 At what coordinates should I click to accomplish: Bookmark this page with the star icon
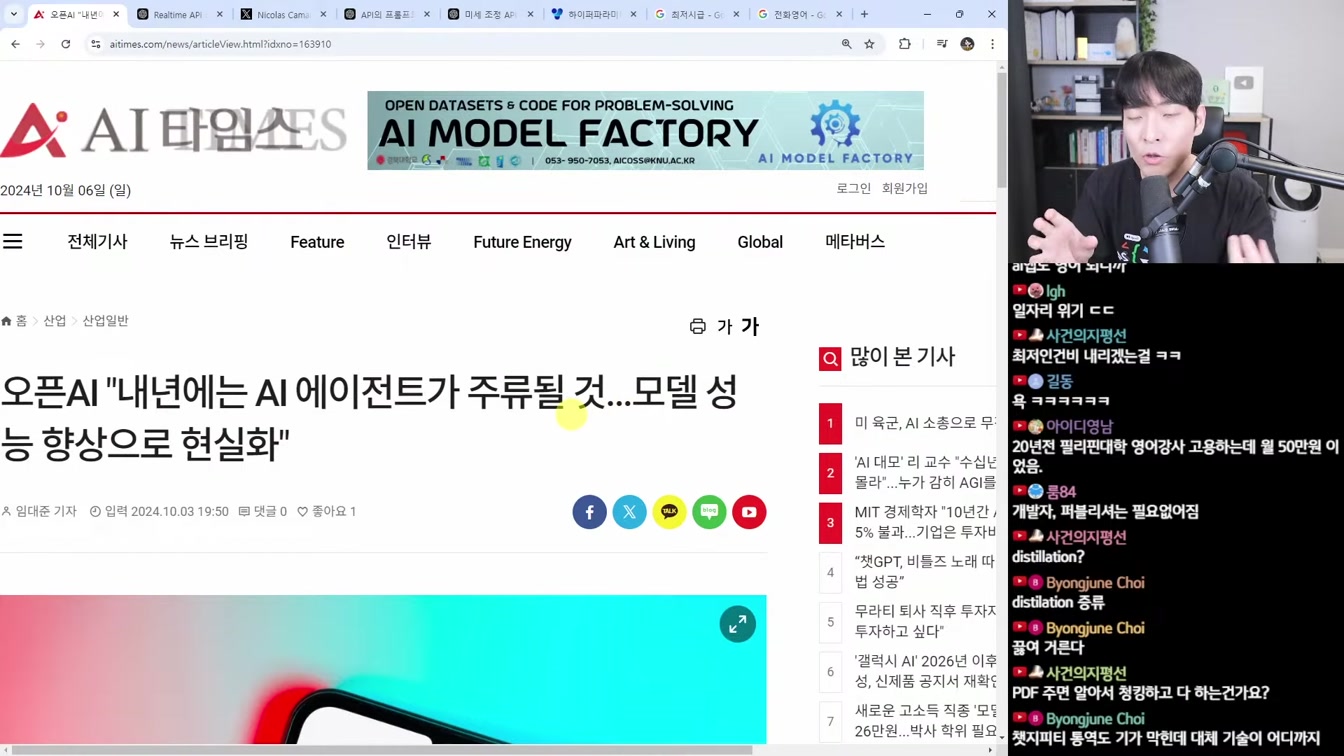coord(870,44)
